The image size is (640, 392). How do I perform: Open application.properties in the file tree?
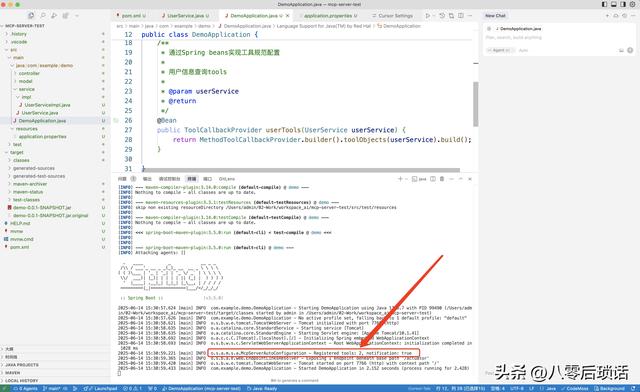[x=42, y=136]
